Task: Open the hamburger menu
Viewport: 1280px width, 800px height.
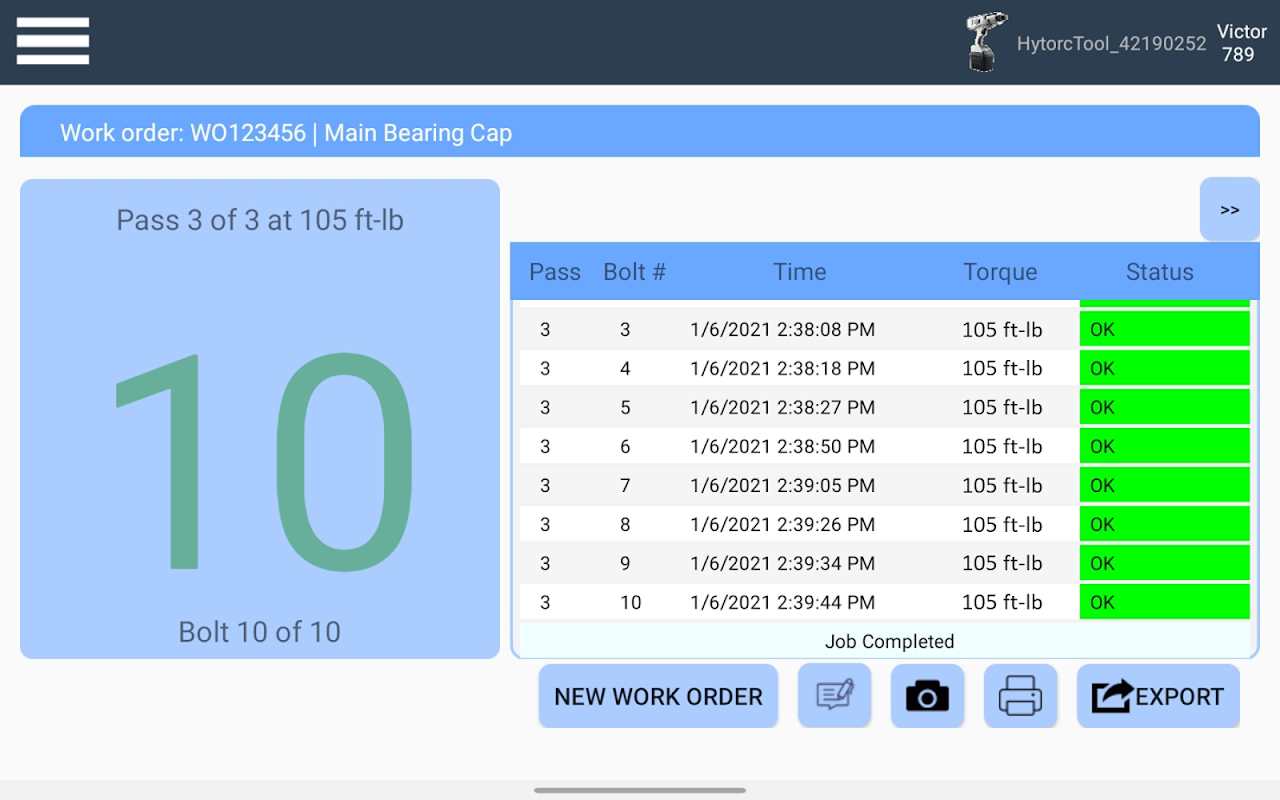Action: point(53,41)
